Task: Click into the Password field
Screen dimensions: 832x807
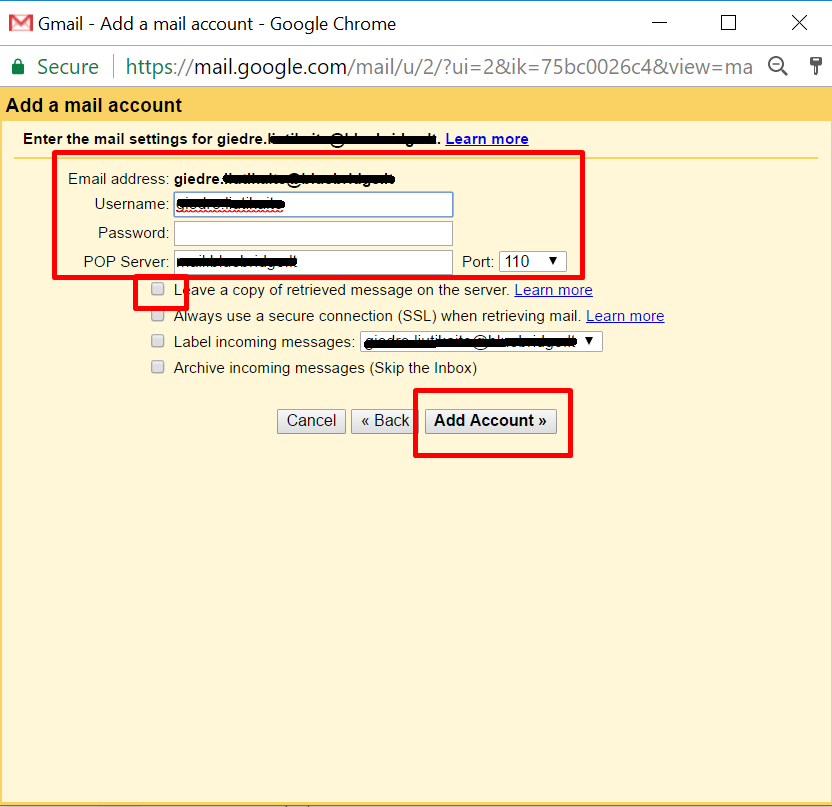Action: [313, 233]
